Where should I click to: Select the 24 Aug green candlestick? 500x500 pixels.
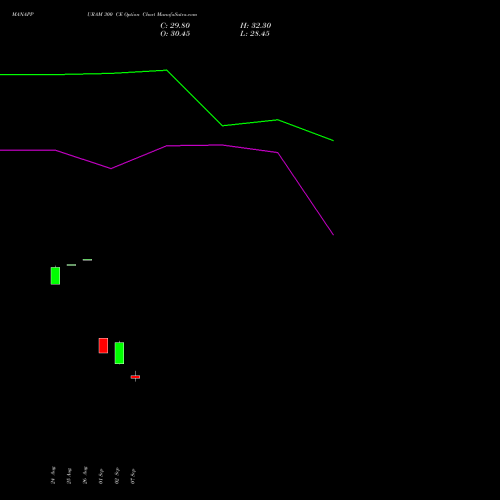tap(55, 276)
